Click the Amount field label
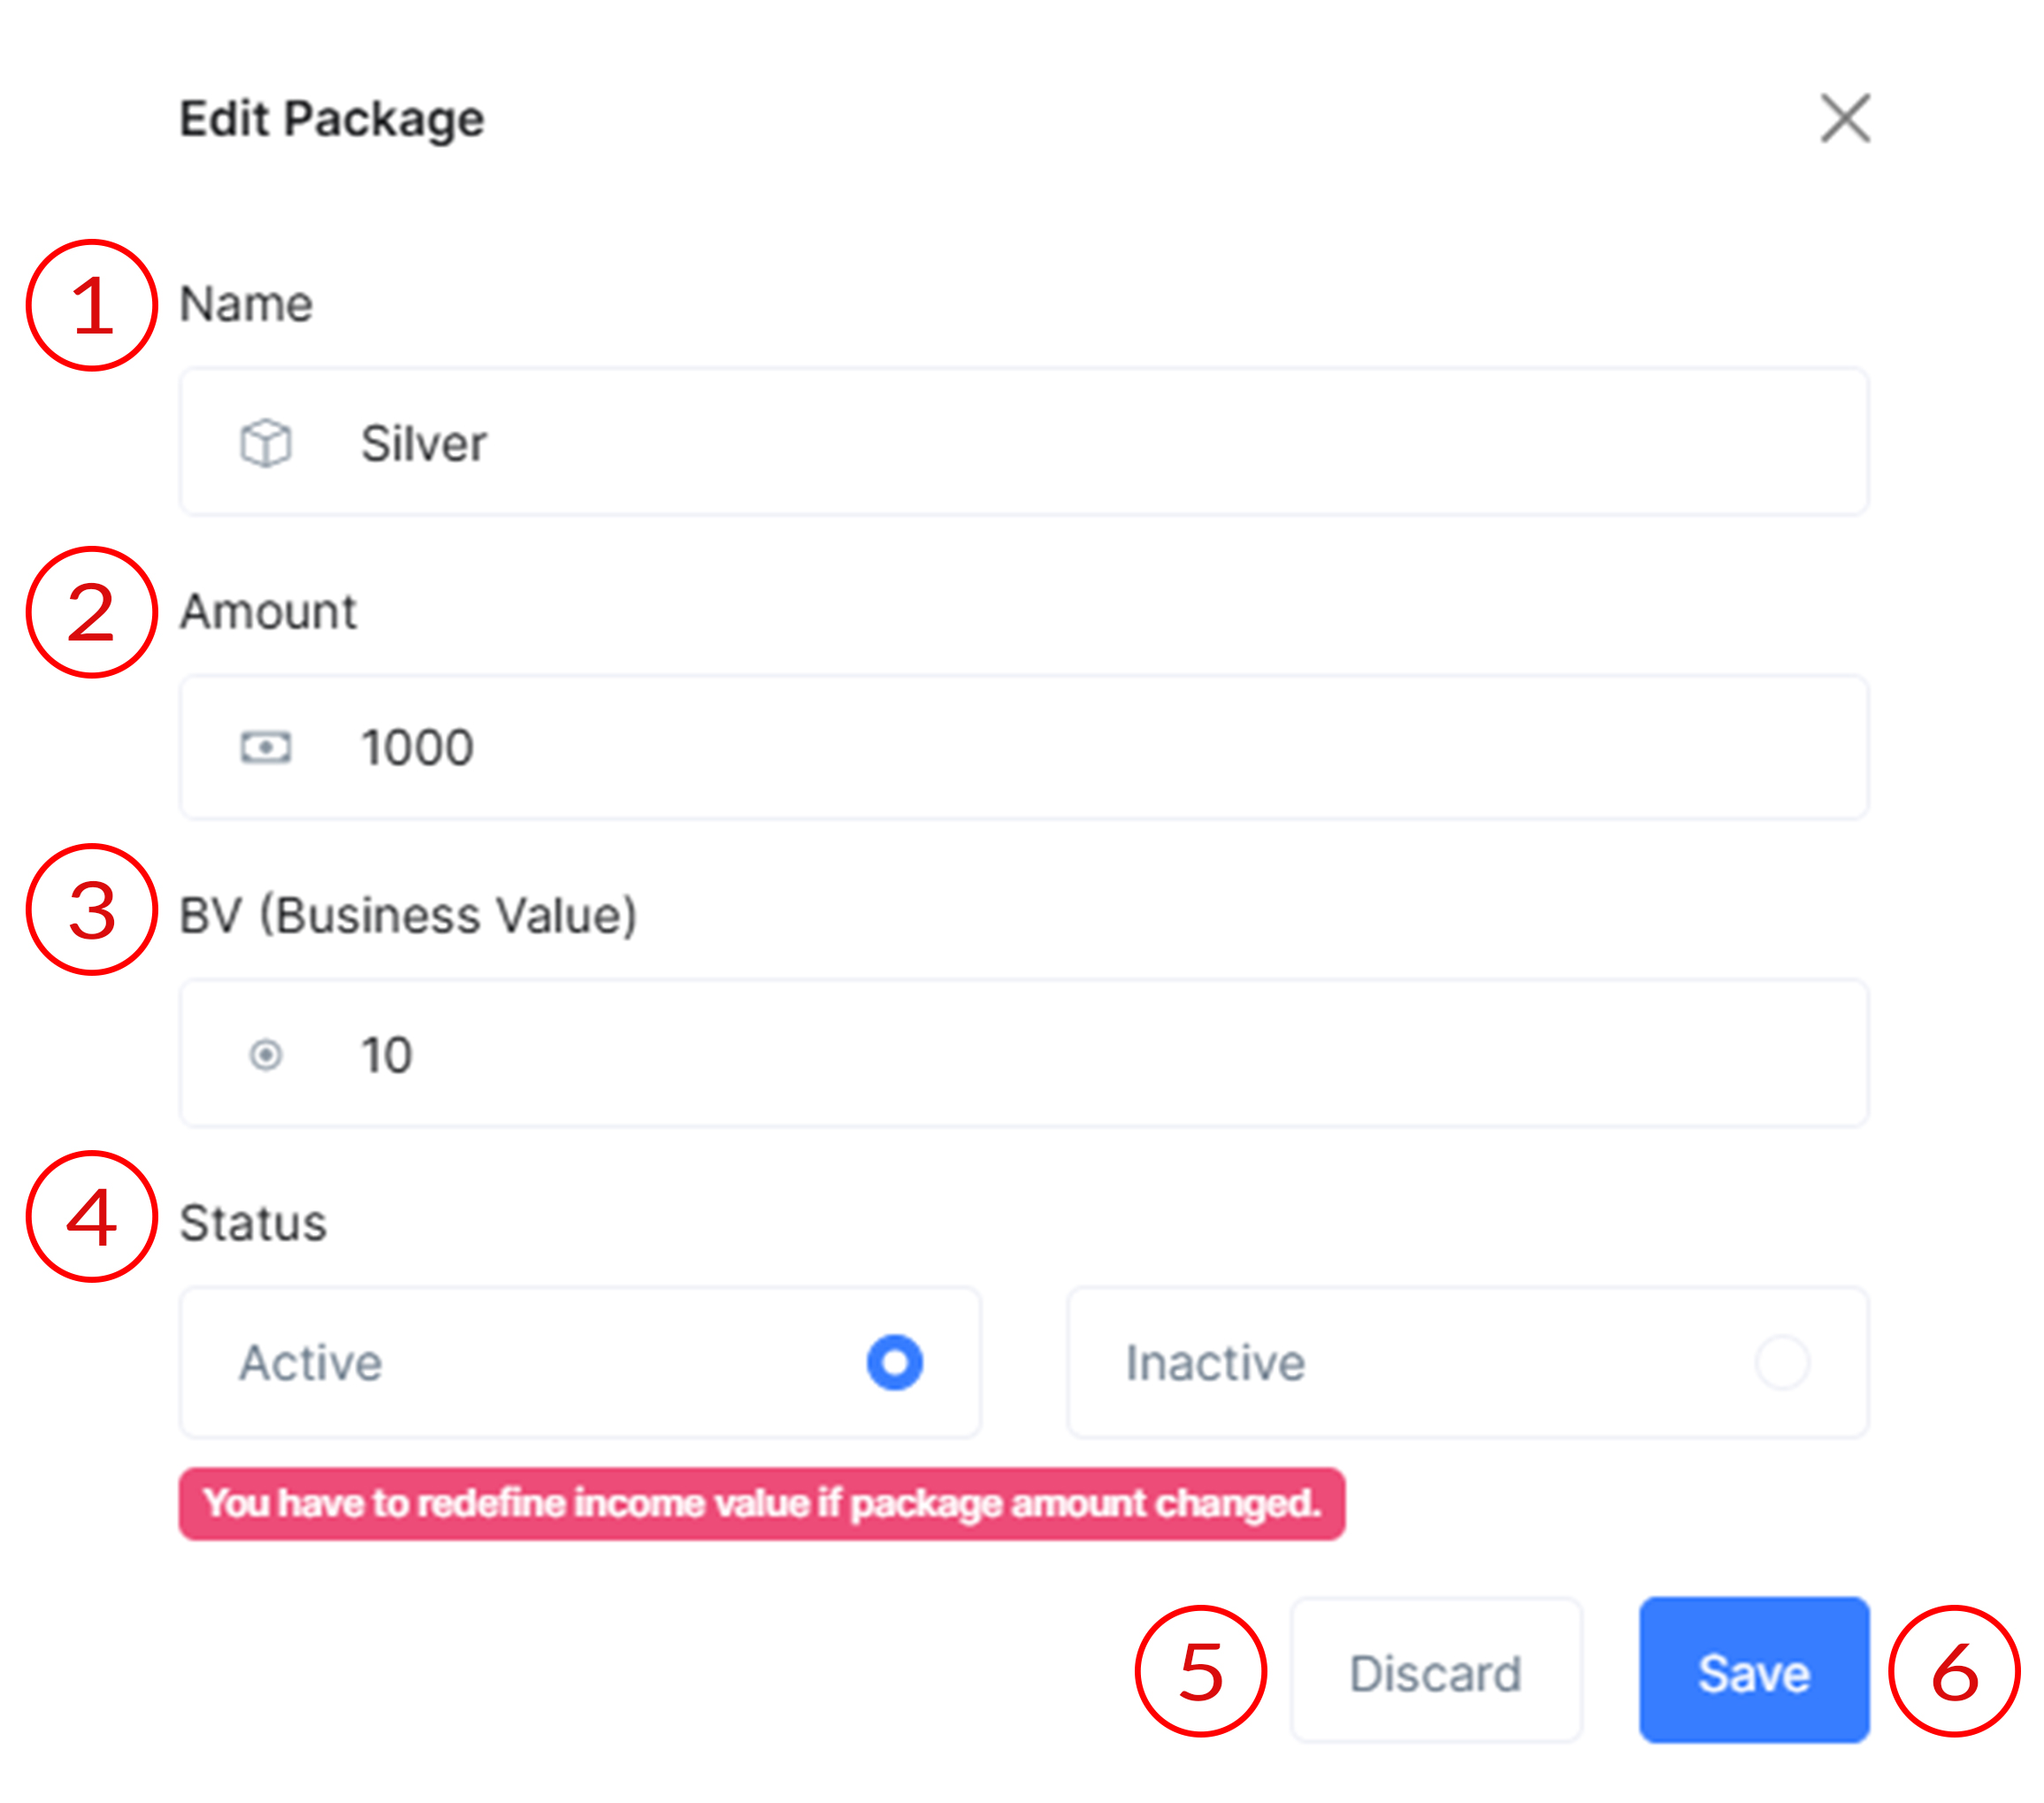The width and height of the screenshot is (2044, 1803). 268,611
